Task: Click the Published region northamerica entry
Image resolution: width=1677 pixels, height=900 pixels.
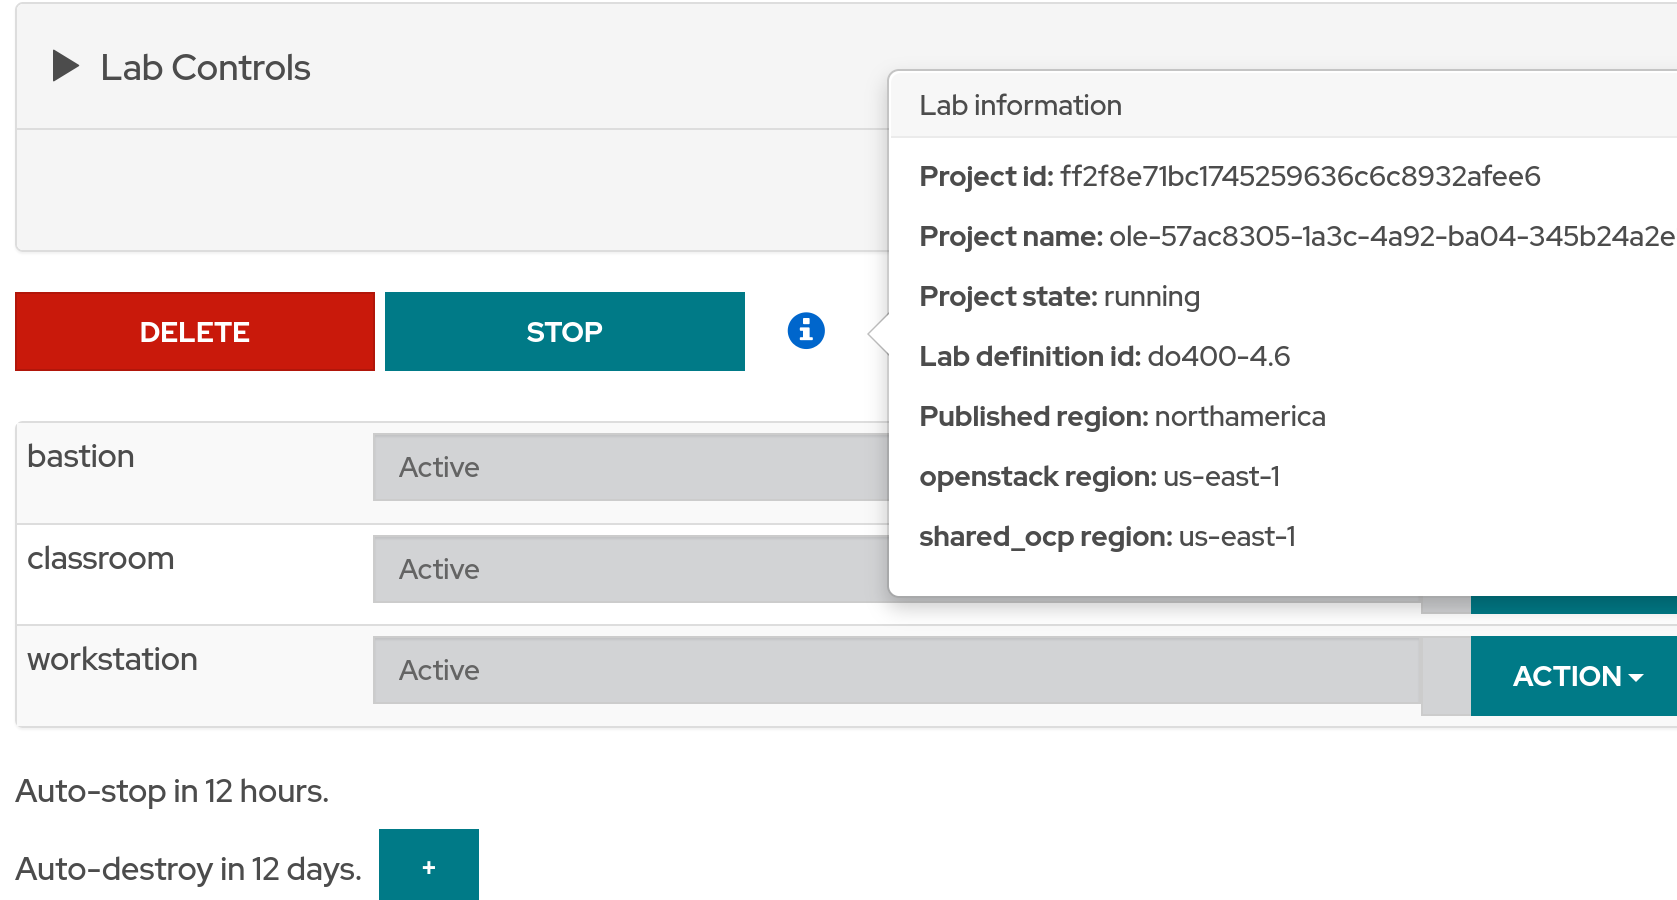Action: pyautogui.click(x=1239, y=417)
